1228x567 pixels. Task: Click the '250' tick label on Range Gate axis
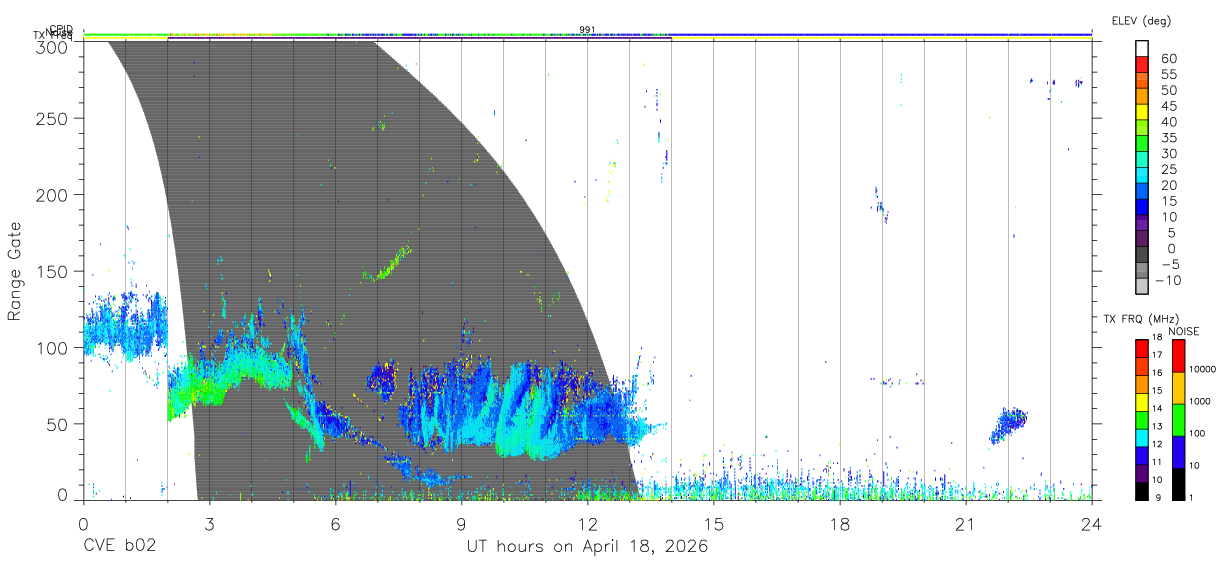pyautogui.click(x=52, y=118)
